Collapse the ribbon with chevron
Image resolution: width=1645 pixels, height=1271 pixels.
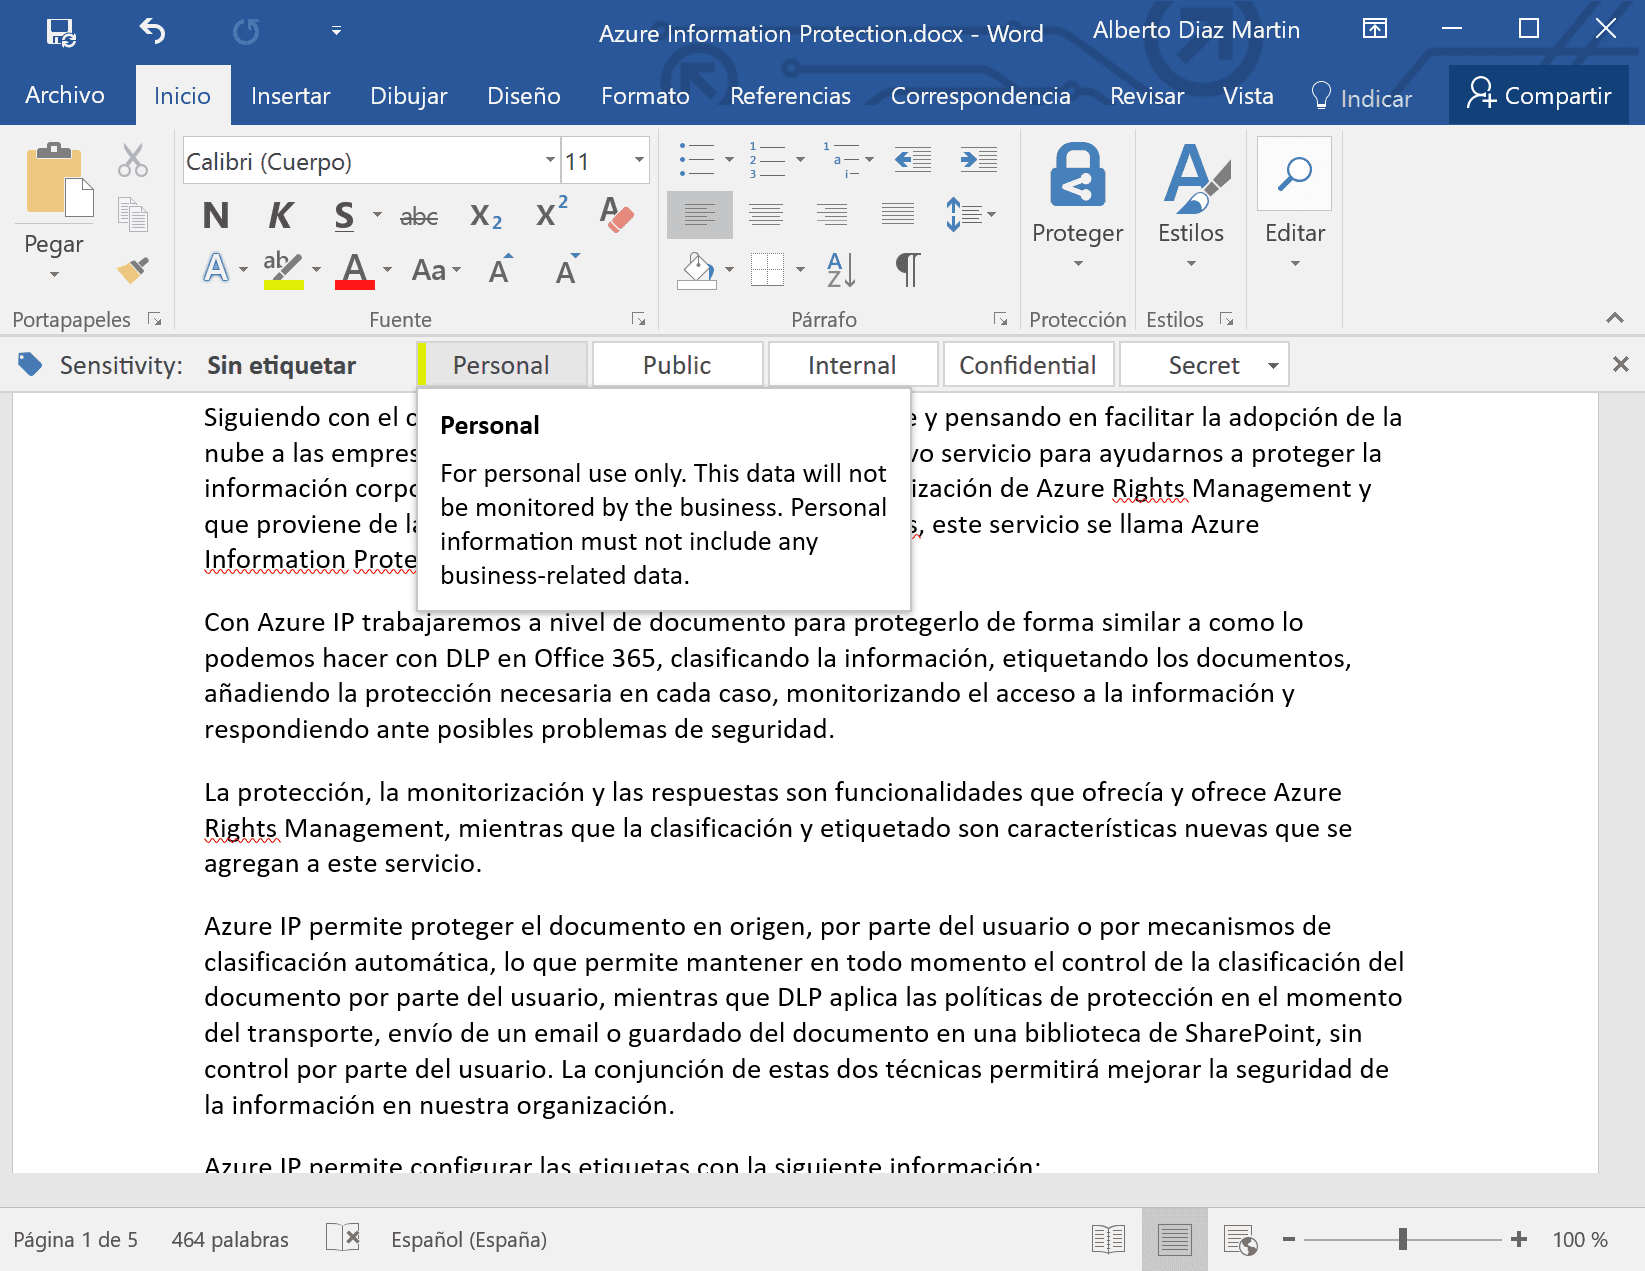point(1614,318)
